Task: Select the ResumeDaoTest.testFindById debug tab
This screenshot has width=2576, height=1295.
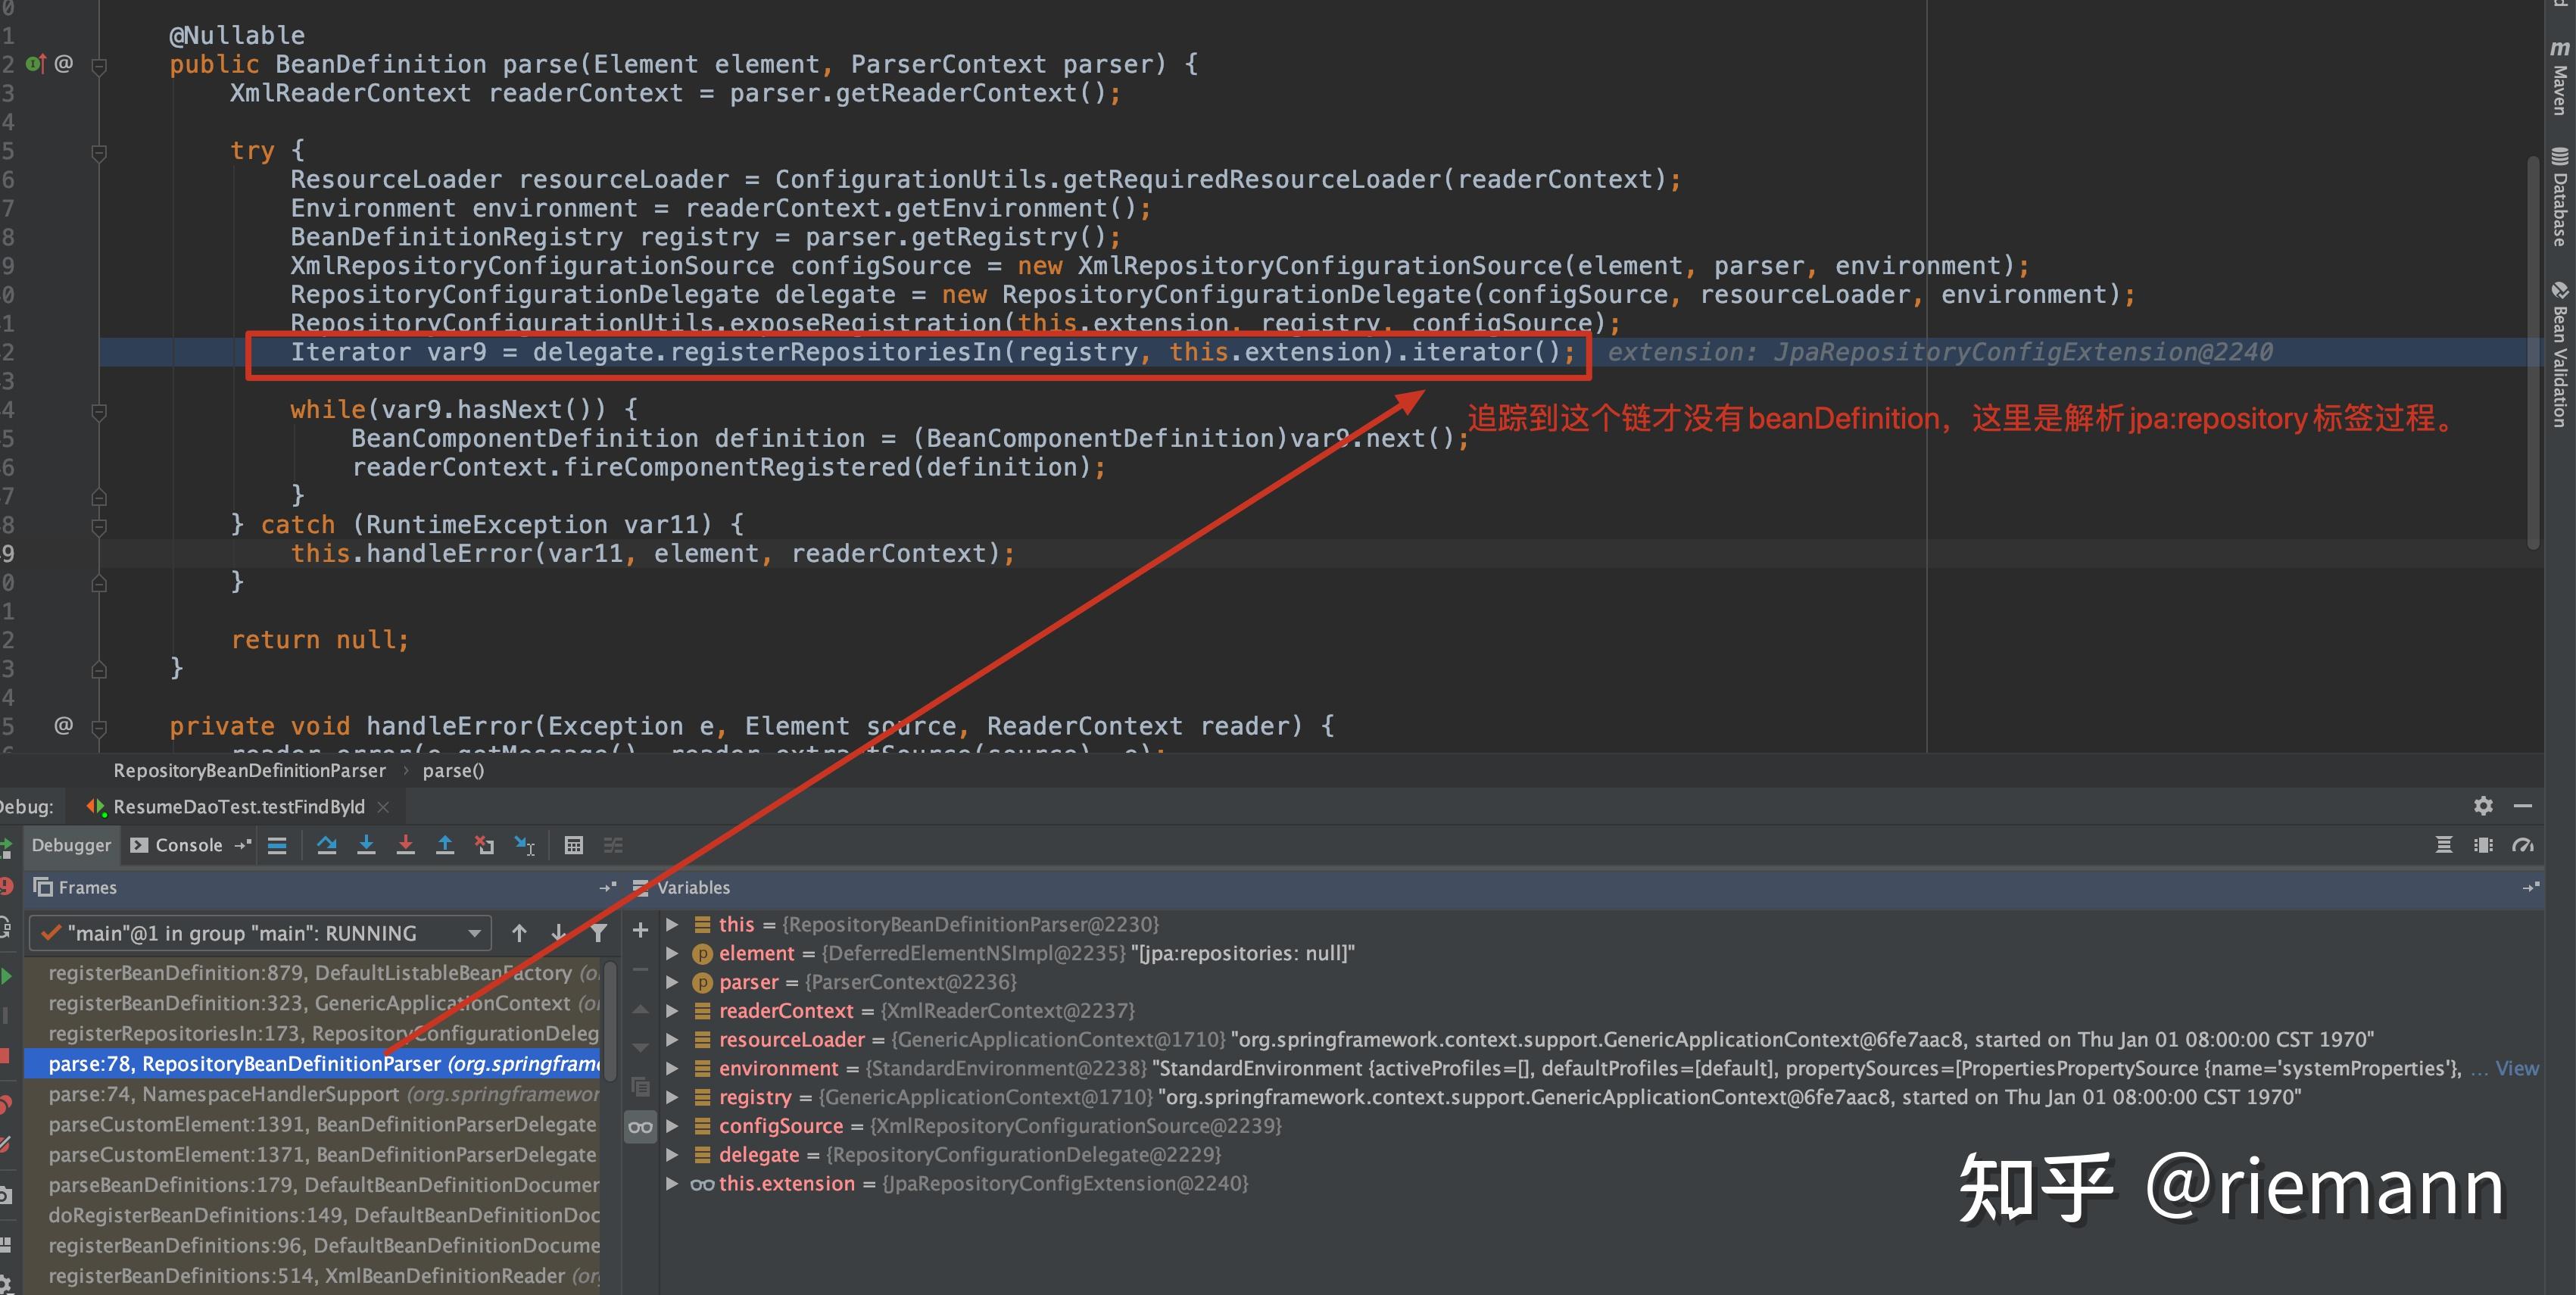Action: point(238,807)
